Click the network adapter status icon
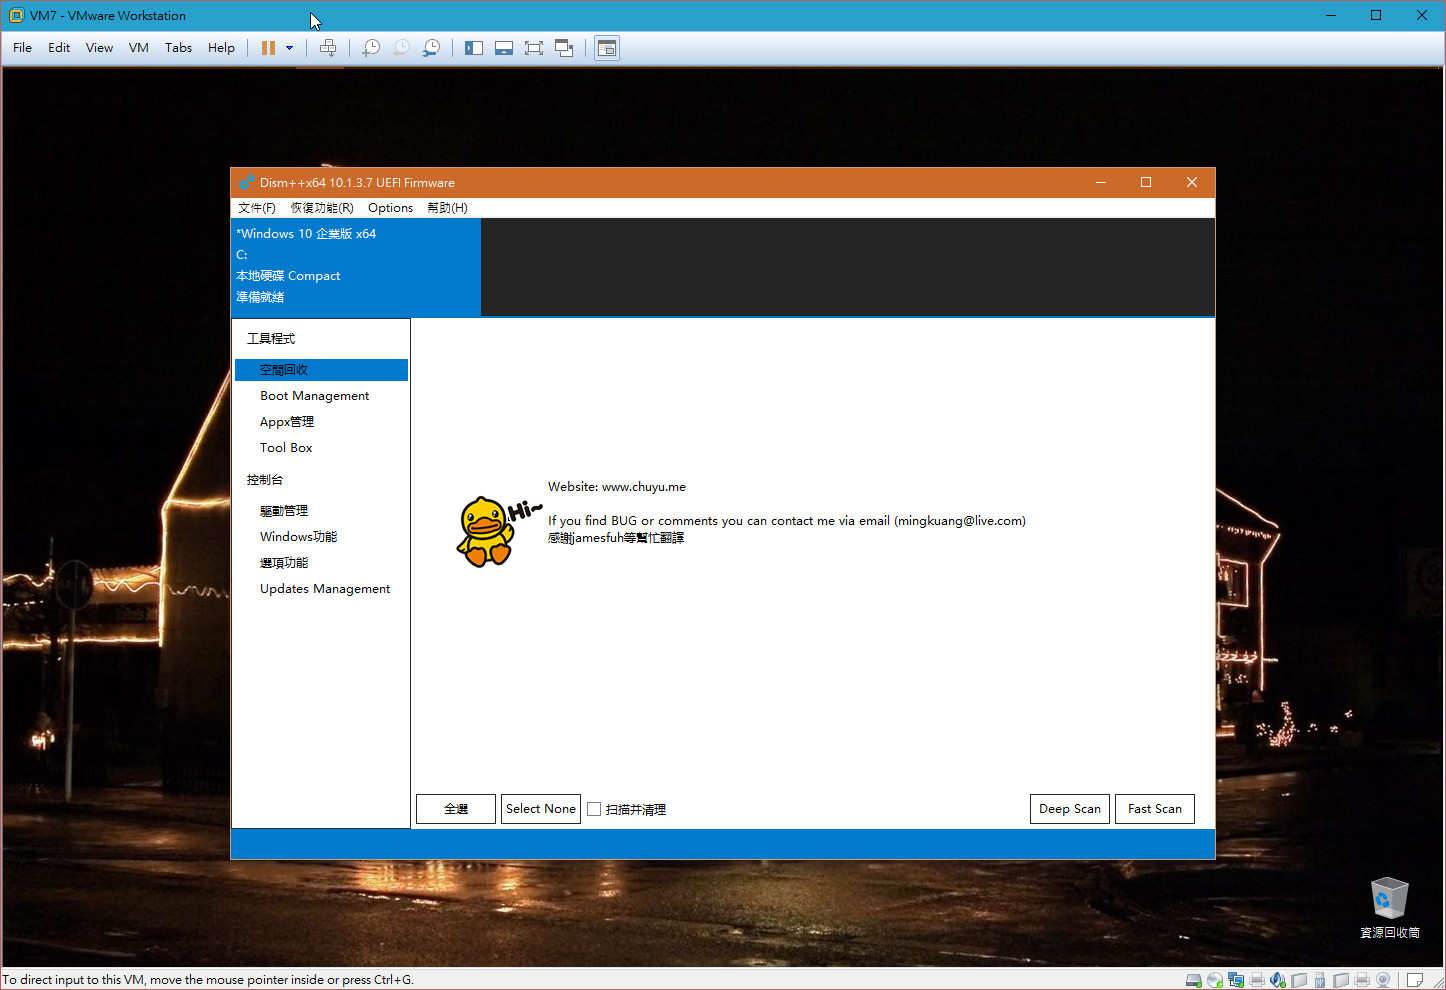This screenshot has width=1446, height=990. (x=1236, y=980)
